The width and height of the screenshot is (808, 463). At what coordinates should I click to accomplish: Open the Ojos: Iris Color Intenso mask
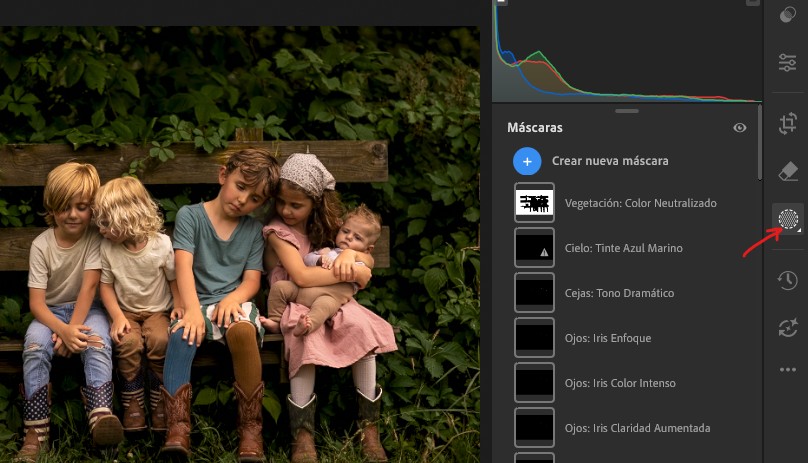(x=620, y=383)
